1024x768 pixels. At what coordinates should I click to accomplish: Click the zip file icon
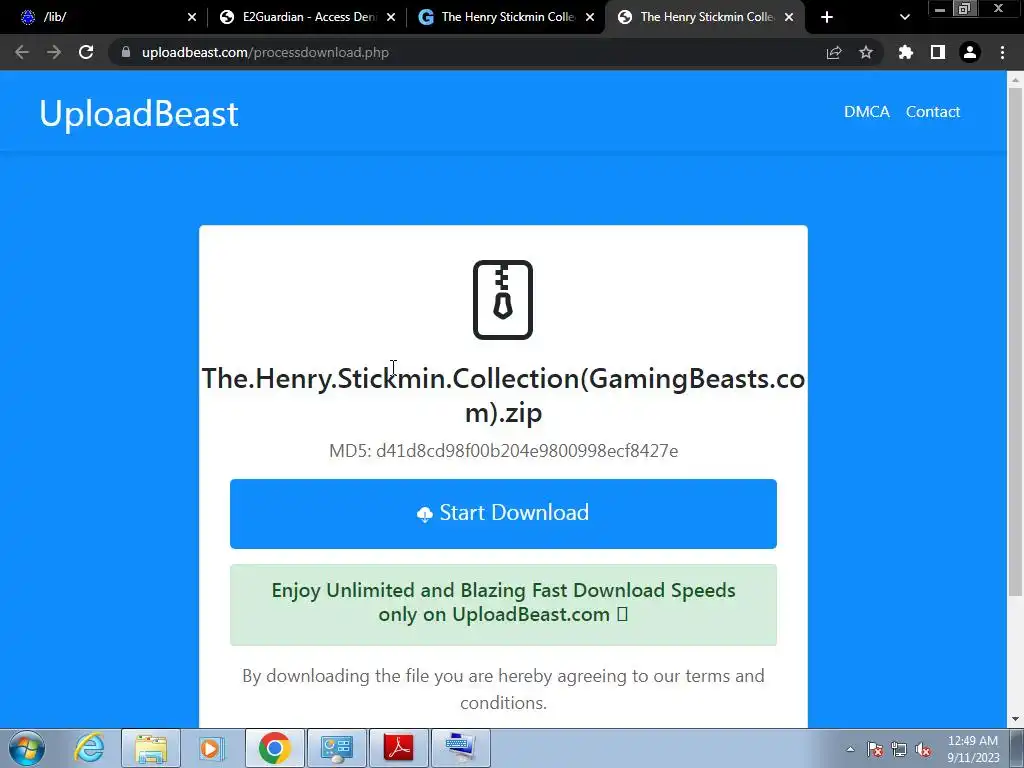[503, 300]
